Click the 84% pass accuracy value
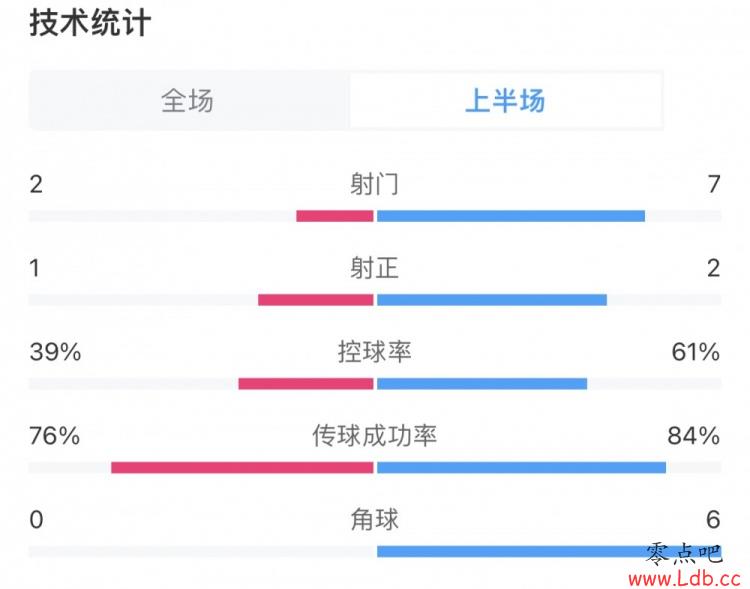 [694, 436]
